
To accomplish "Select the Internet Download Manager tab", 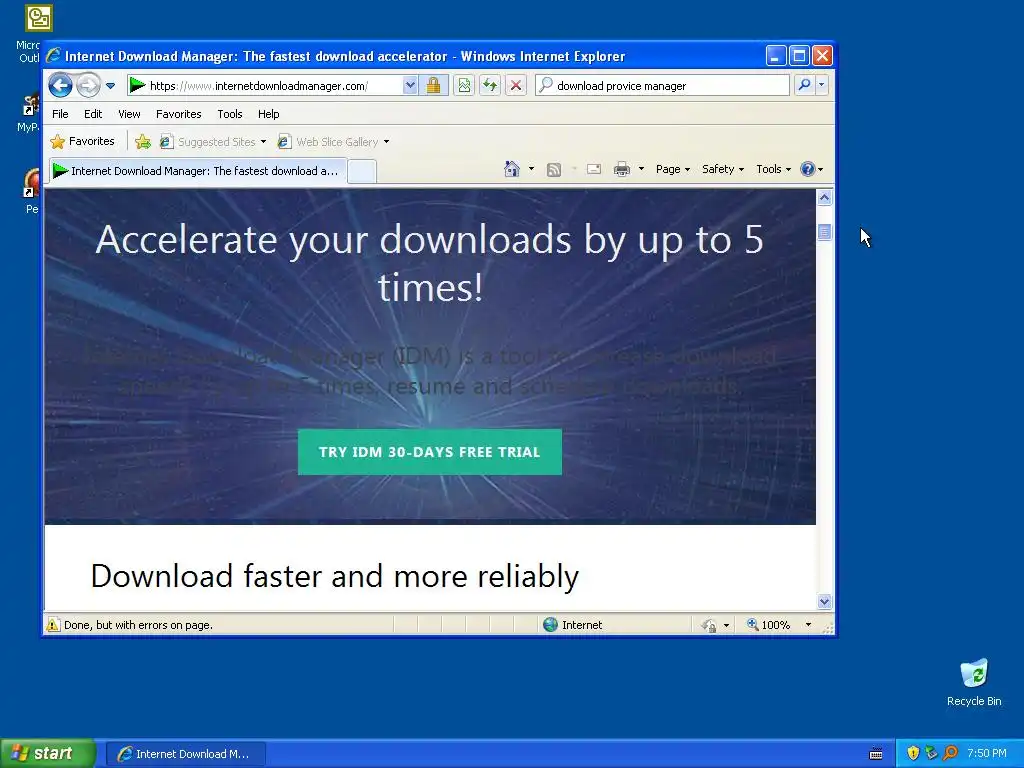I will [197, 171].
